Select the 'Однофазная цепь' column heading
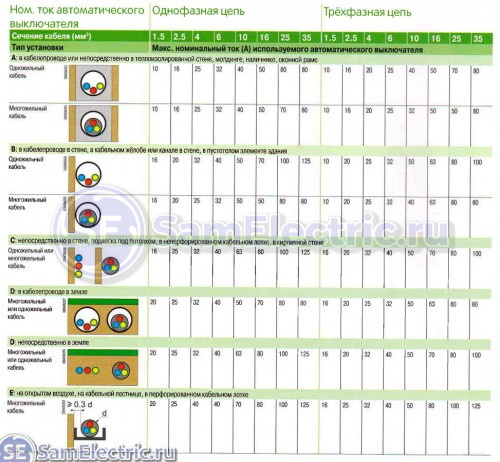Viewport: 500px width, 462px height. tap(198, 11)
